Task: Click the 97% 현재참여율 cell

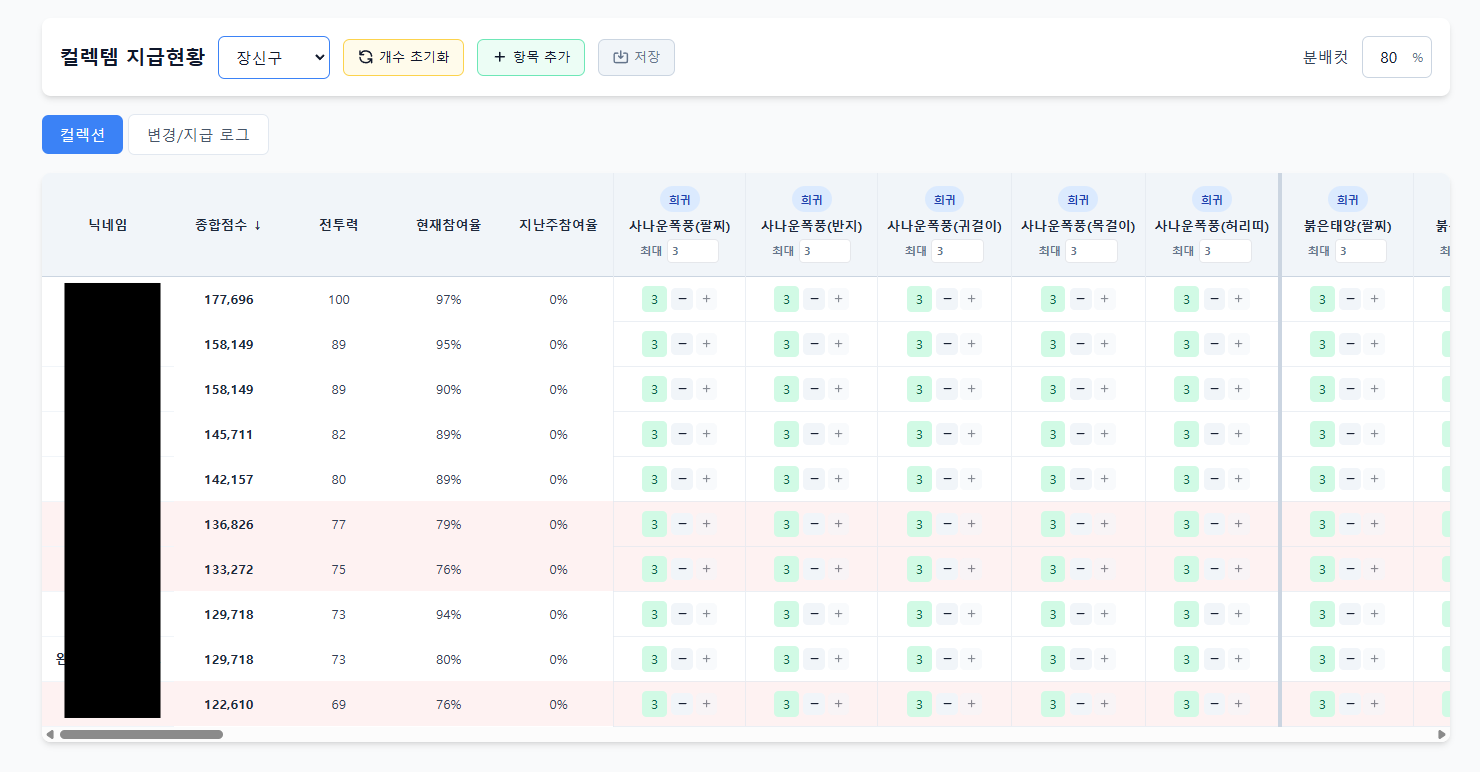Action: (448, 299)
